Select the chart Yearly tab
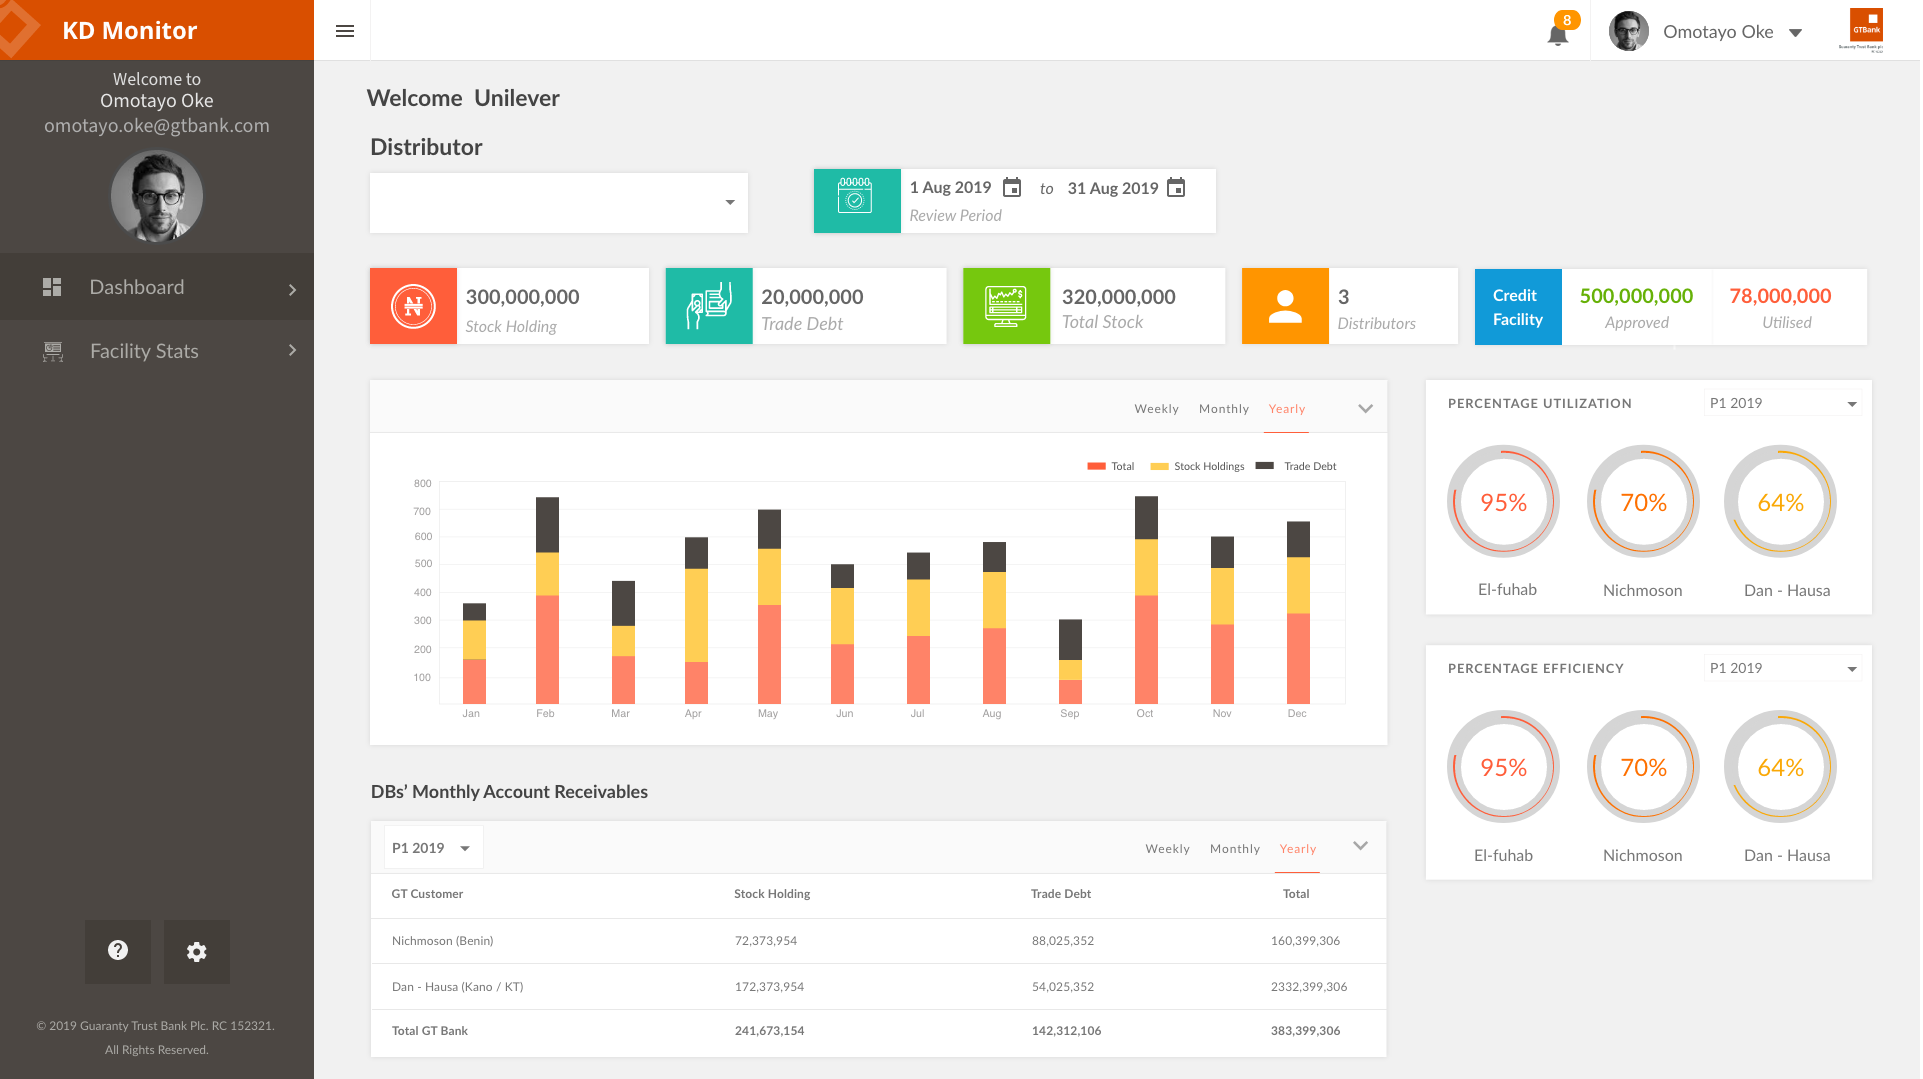 [x=1287, y=409]
